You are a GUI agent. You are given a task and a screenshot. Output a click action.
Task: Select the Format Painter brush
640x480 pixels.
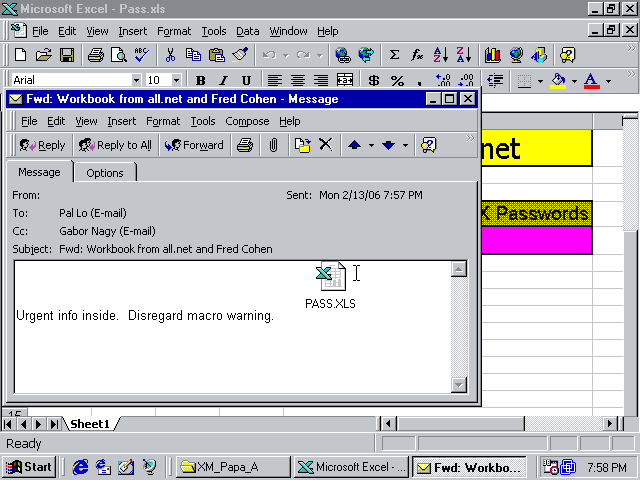240,55
